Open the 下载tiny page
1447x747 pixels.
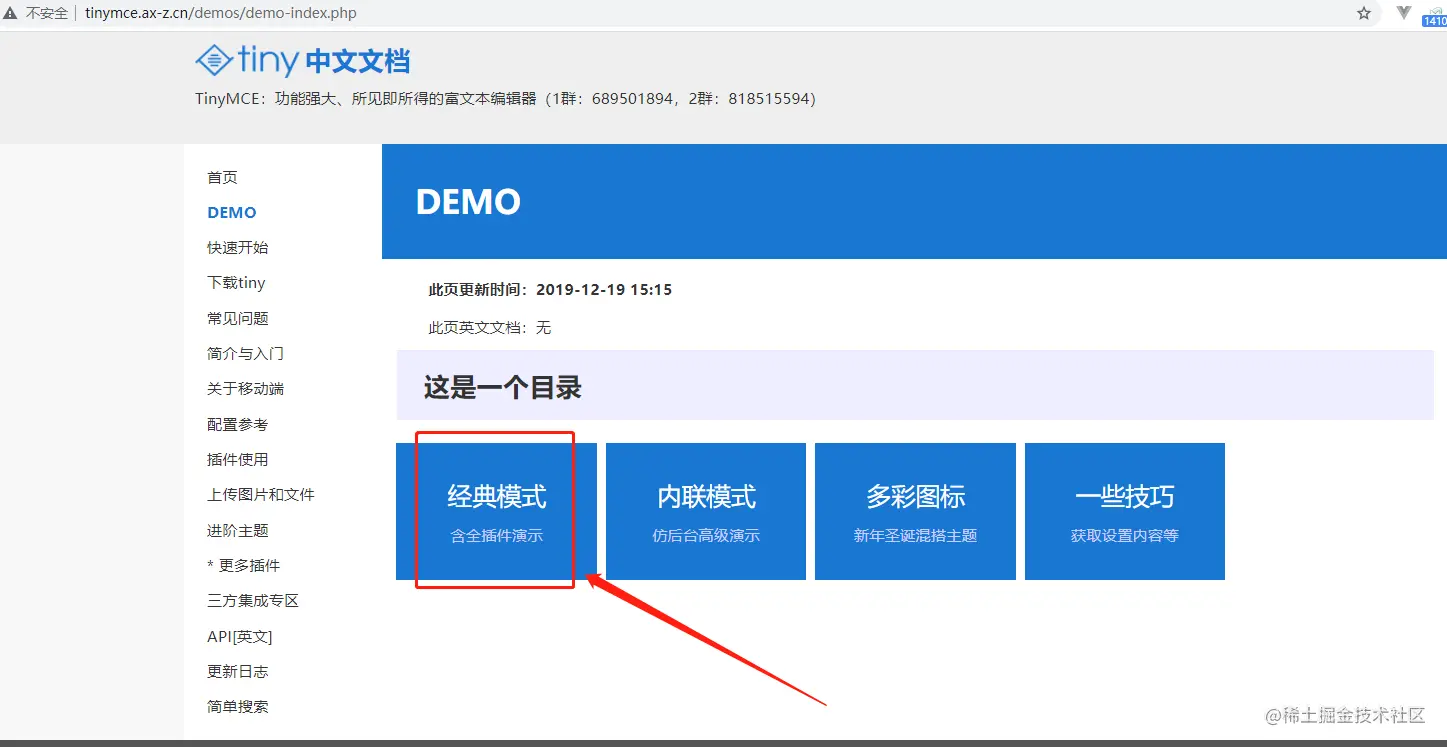point(235,282)
